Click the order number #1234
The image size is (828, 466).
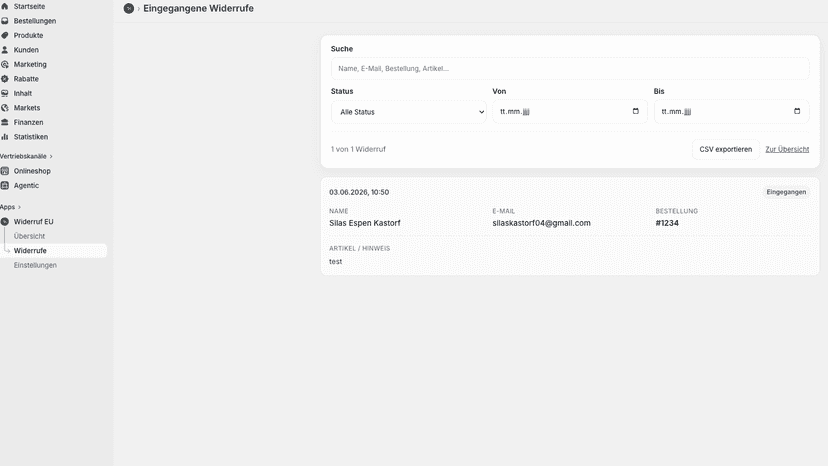coord(667,223)
